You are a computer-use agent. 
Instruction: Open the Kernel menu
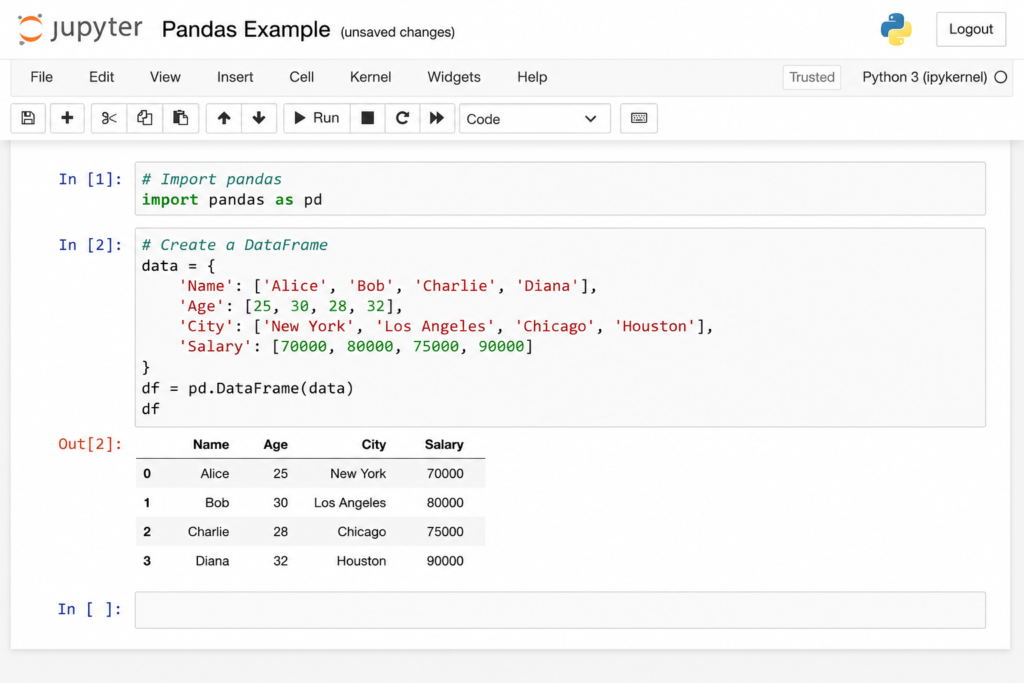click(x=370, y=77)
